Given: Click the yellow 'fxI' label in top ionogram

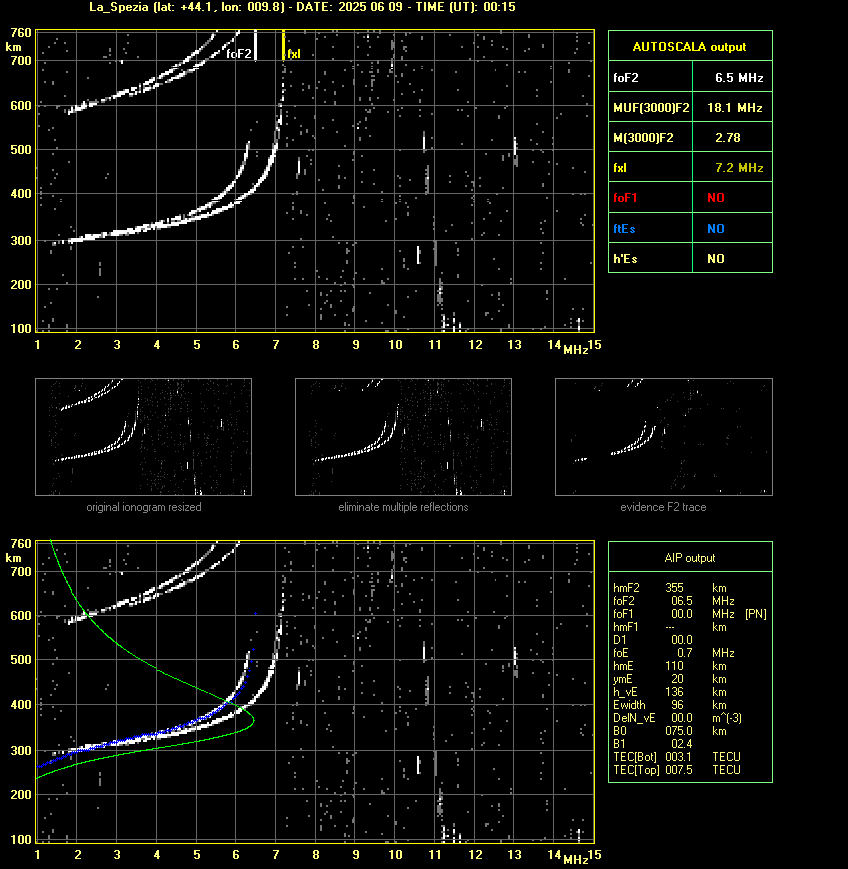Looking at the screenshot, I should pos(294,54).
